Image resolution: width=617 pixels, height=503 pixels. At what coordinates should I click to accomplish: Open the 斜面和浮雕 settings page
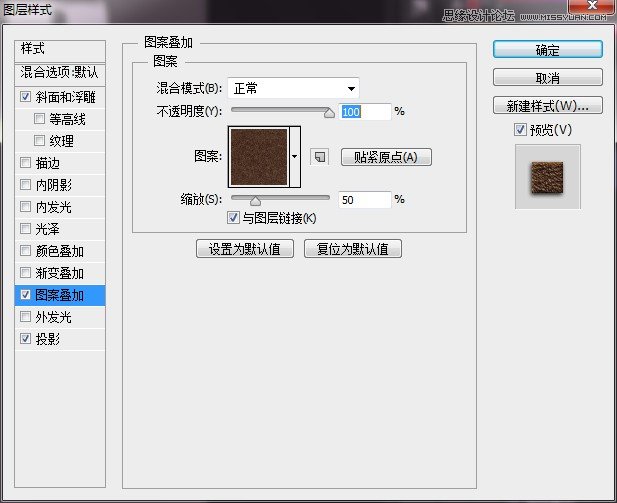[x=65, y=97]
